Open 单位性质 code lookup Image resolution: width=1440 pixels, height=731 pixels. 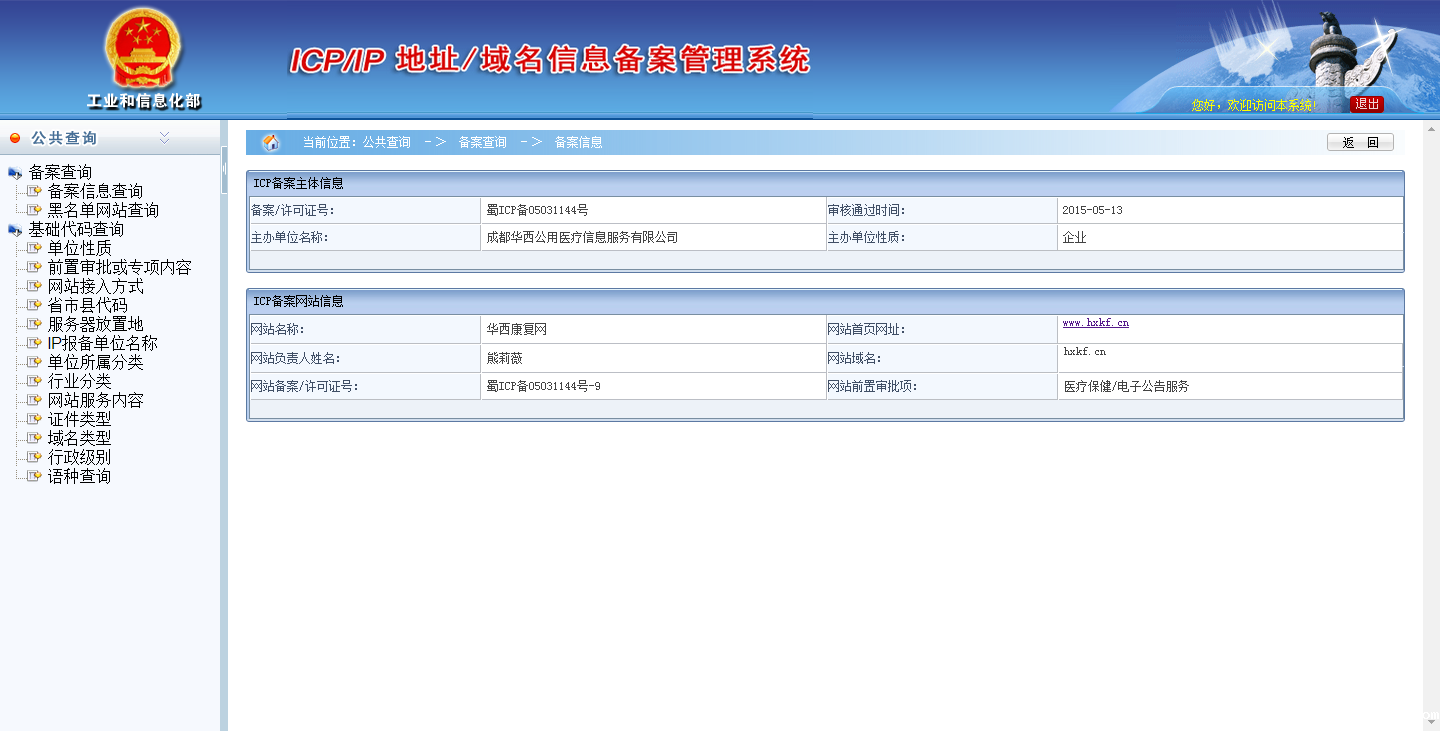80,249
